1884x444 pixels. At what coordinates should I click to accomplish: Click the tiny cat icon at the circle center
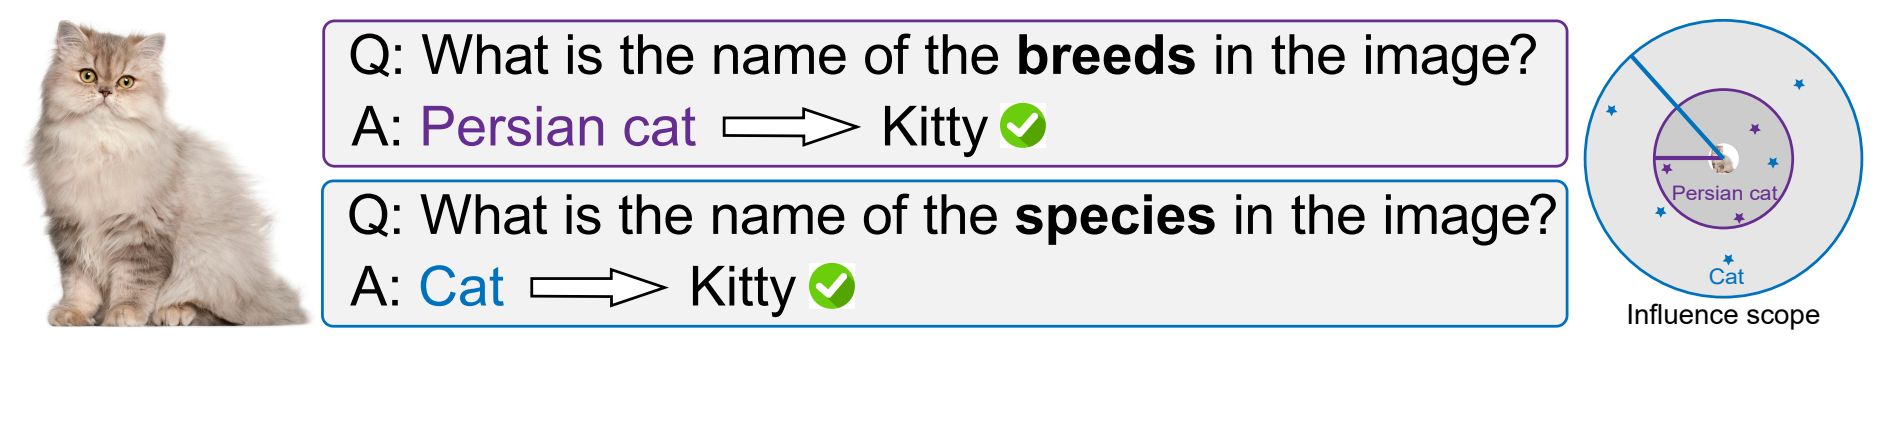point(1721,159)
